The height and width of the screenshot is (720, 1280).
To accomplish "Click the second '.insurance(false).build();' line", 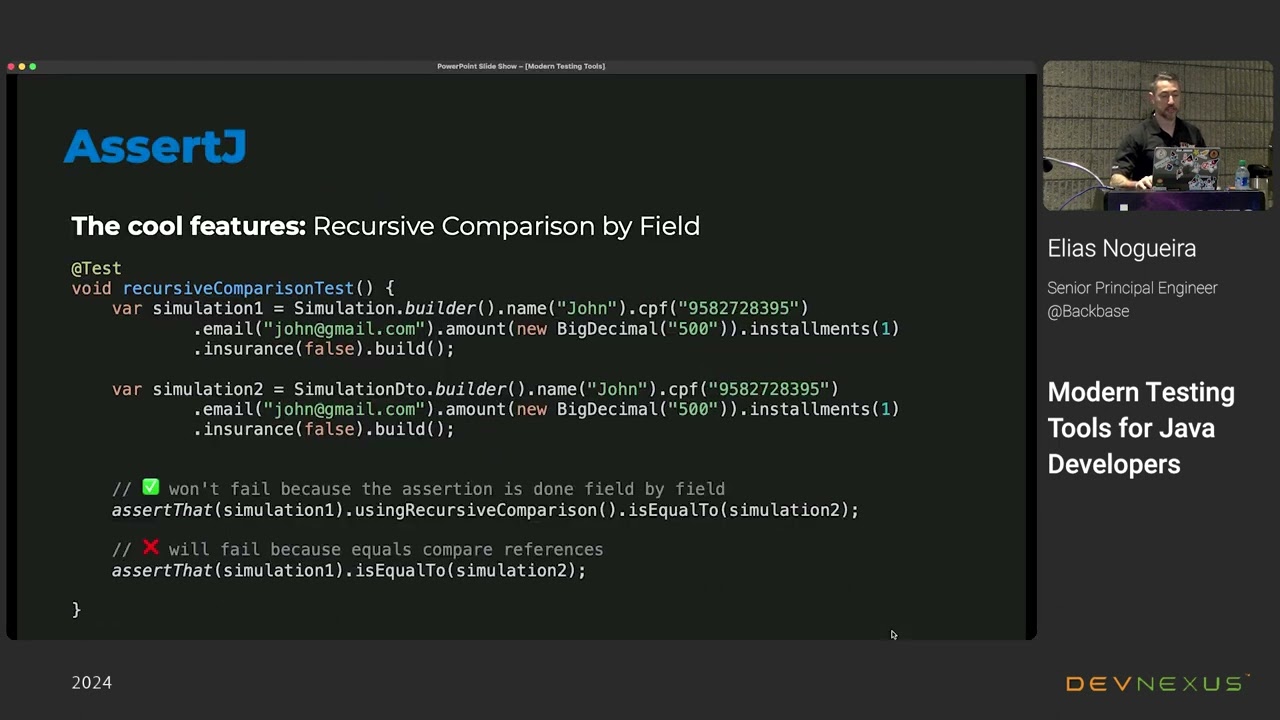I will coord(324,429).
